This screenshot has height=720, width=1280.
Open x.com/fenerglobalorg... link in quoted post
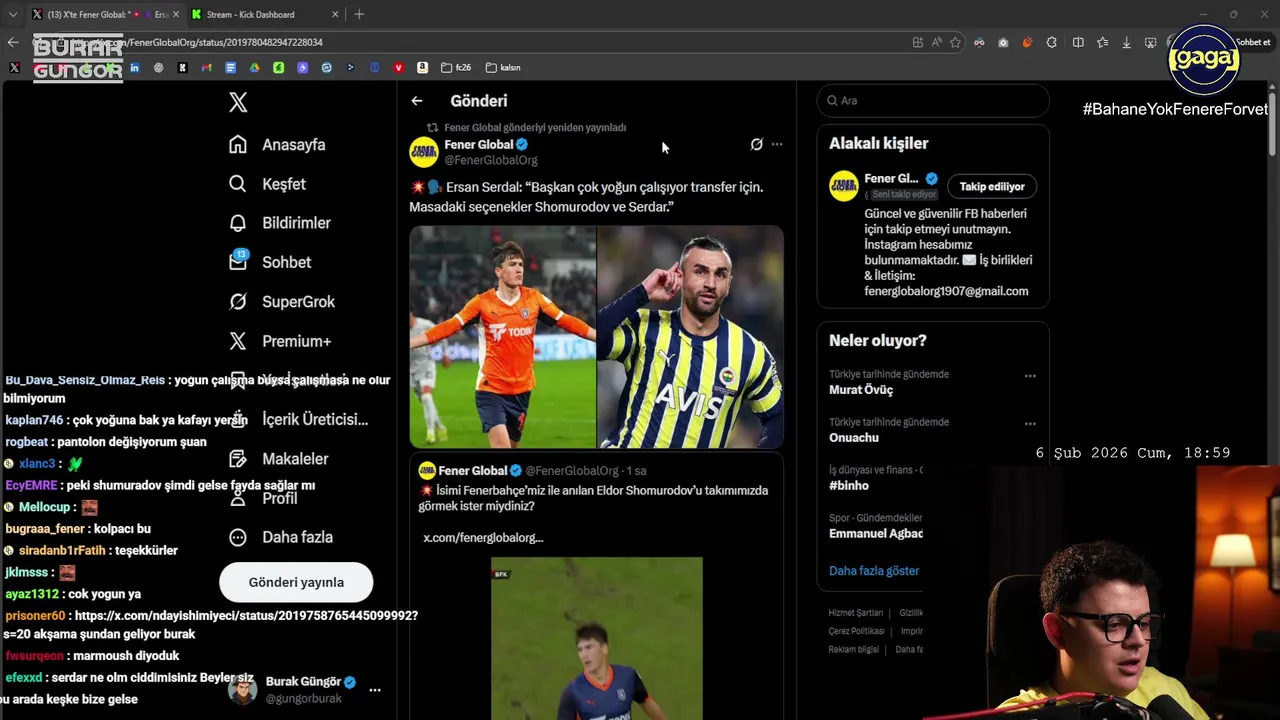point(483,538)
